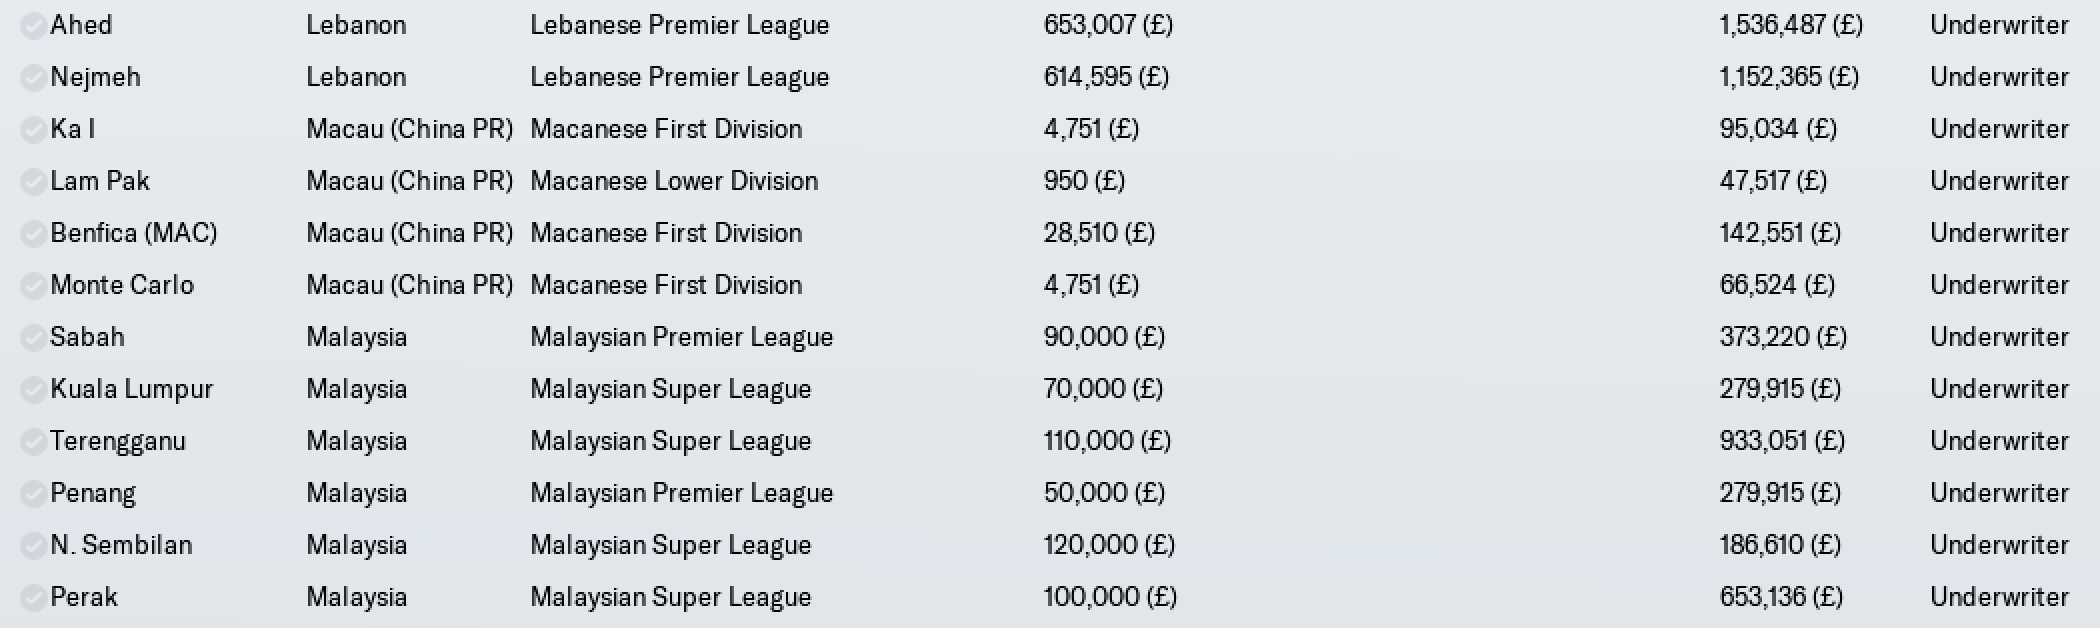Screen dimensions: 2100x628
Task: Click the 933,051 (£) value for Terengganu
Action: tap(1782, 441)
